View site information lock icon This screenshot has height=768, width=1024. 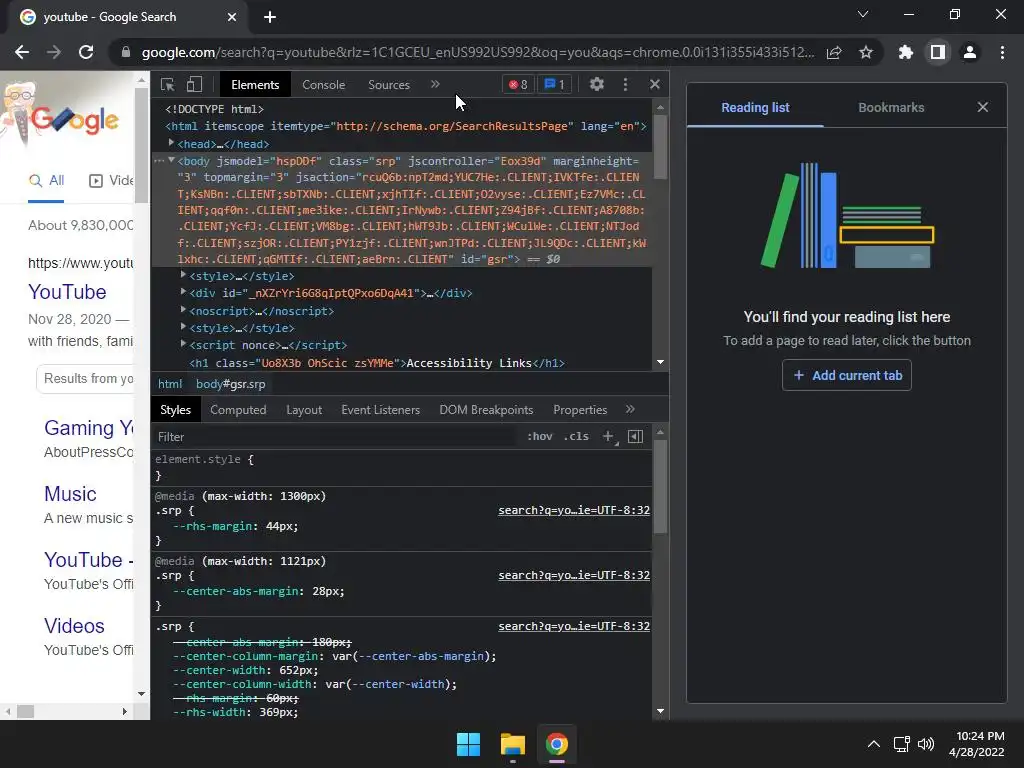click(x=126, y=52)
